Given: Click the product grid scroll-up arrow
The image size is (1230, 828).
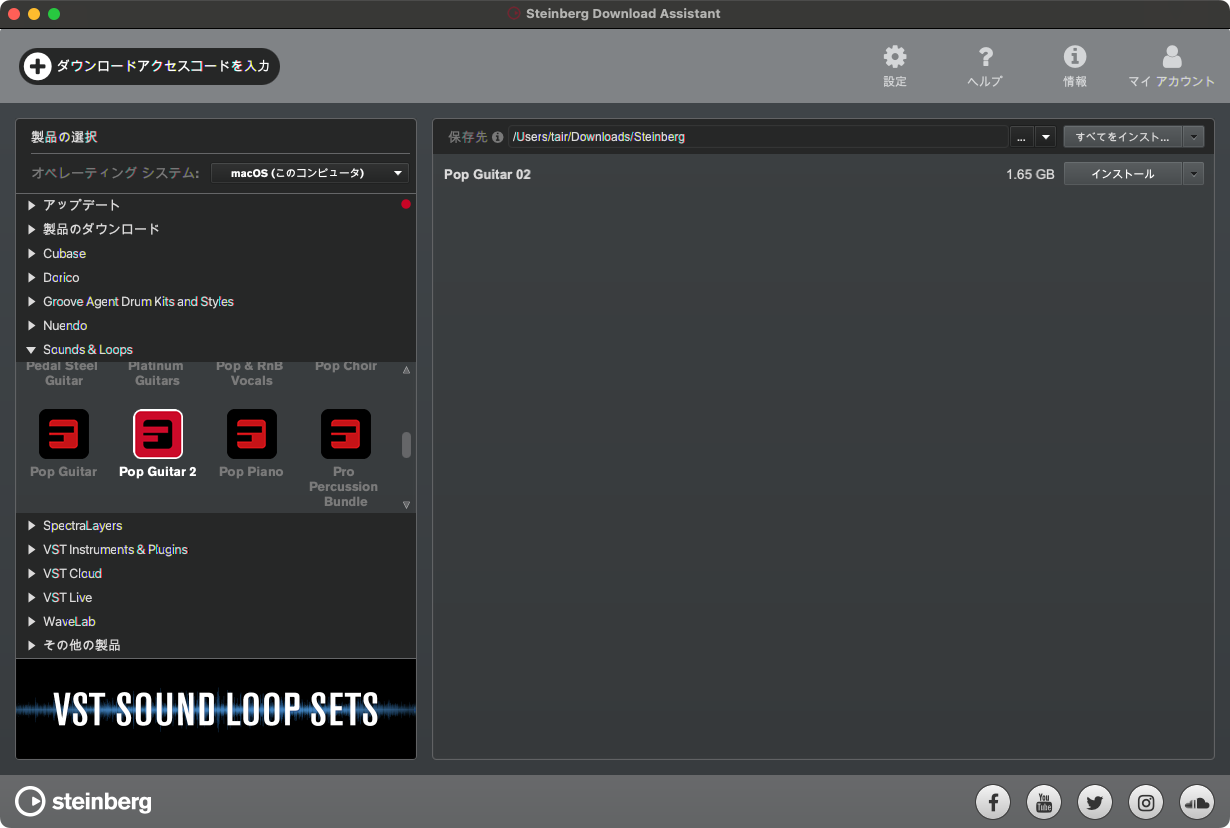Looking at the screenshot, I should [x=407, y=370].
